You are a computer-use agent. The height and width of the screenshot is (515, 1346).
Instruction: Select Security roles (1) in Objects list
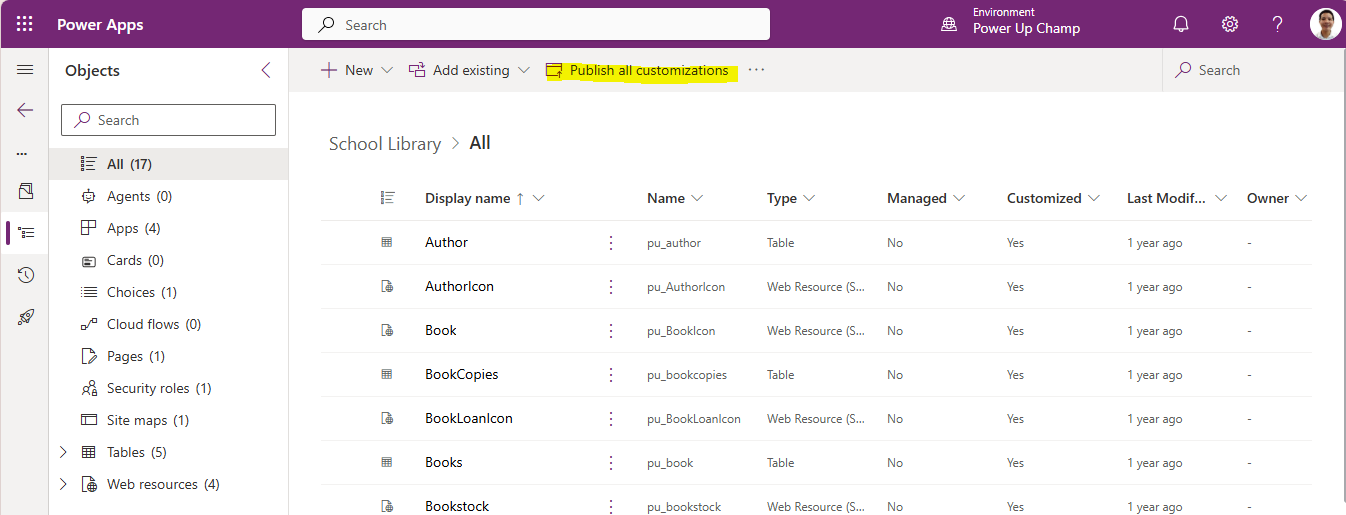[158, 388]
